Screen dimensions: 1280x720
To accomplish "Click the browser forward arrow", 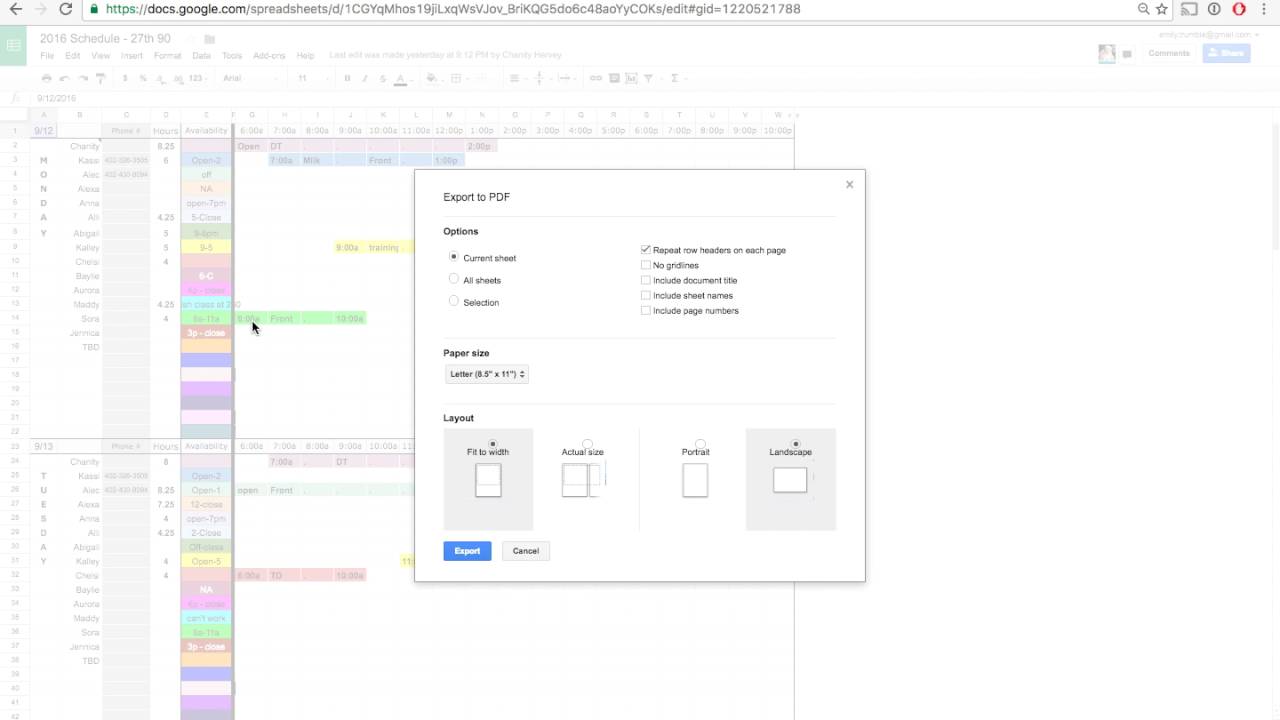I will 40,9.
